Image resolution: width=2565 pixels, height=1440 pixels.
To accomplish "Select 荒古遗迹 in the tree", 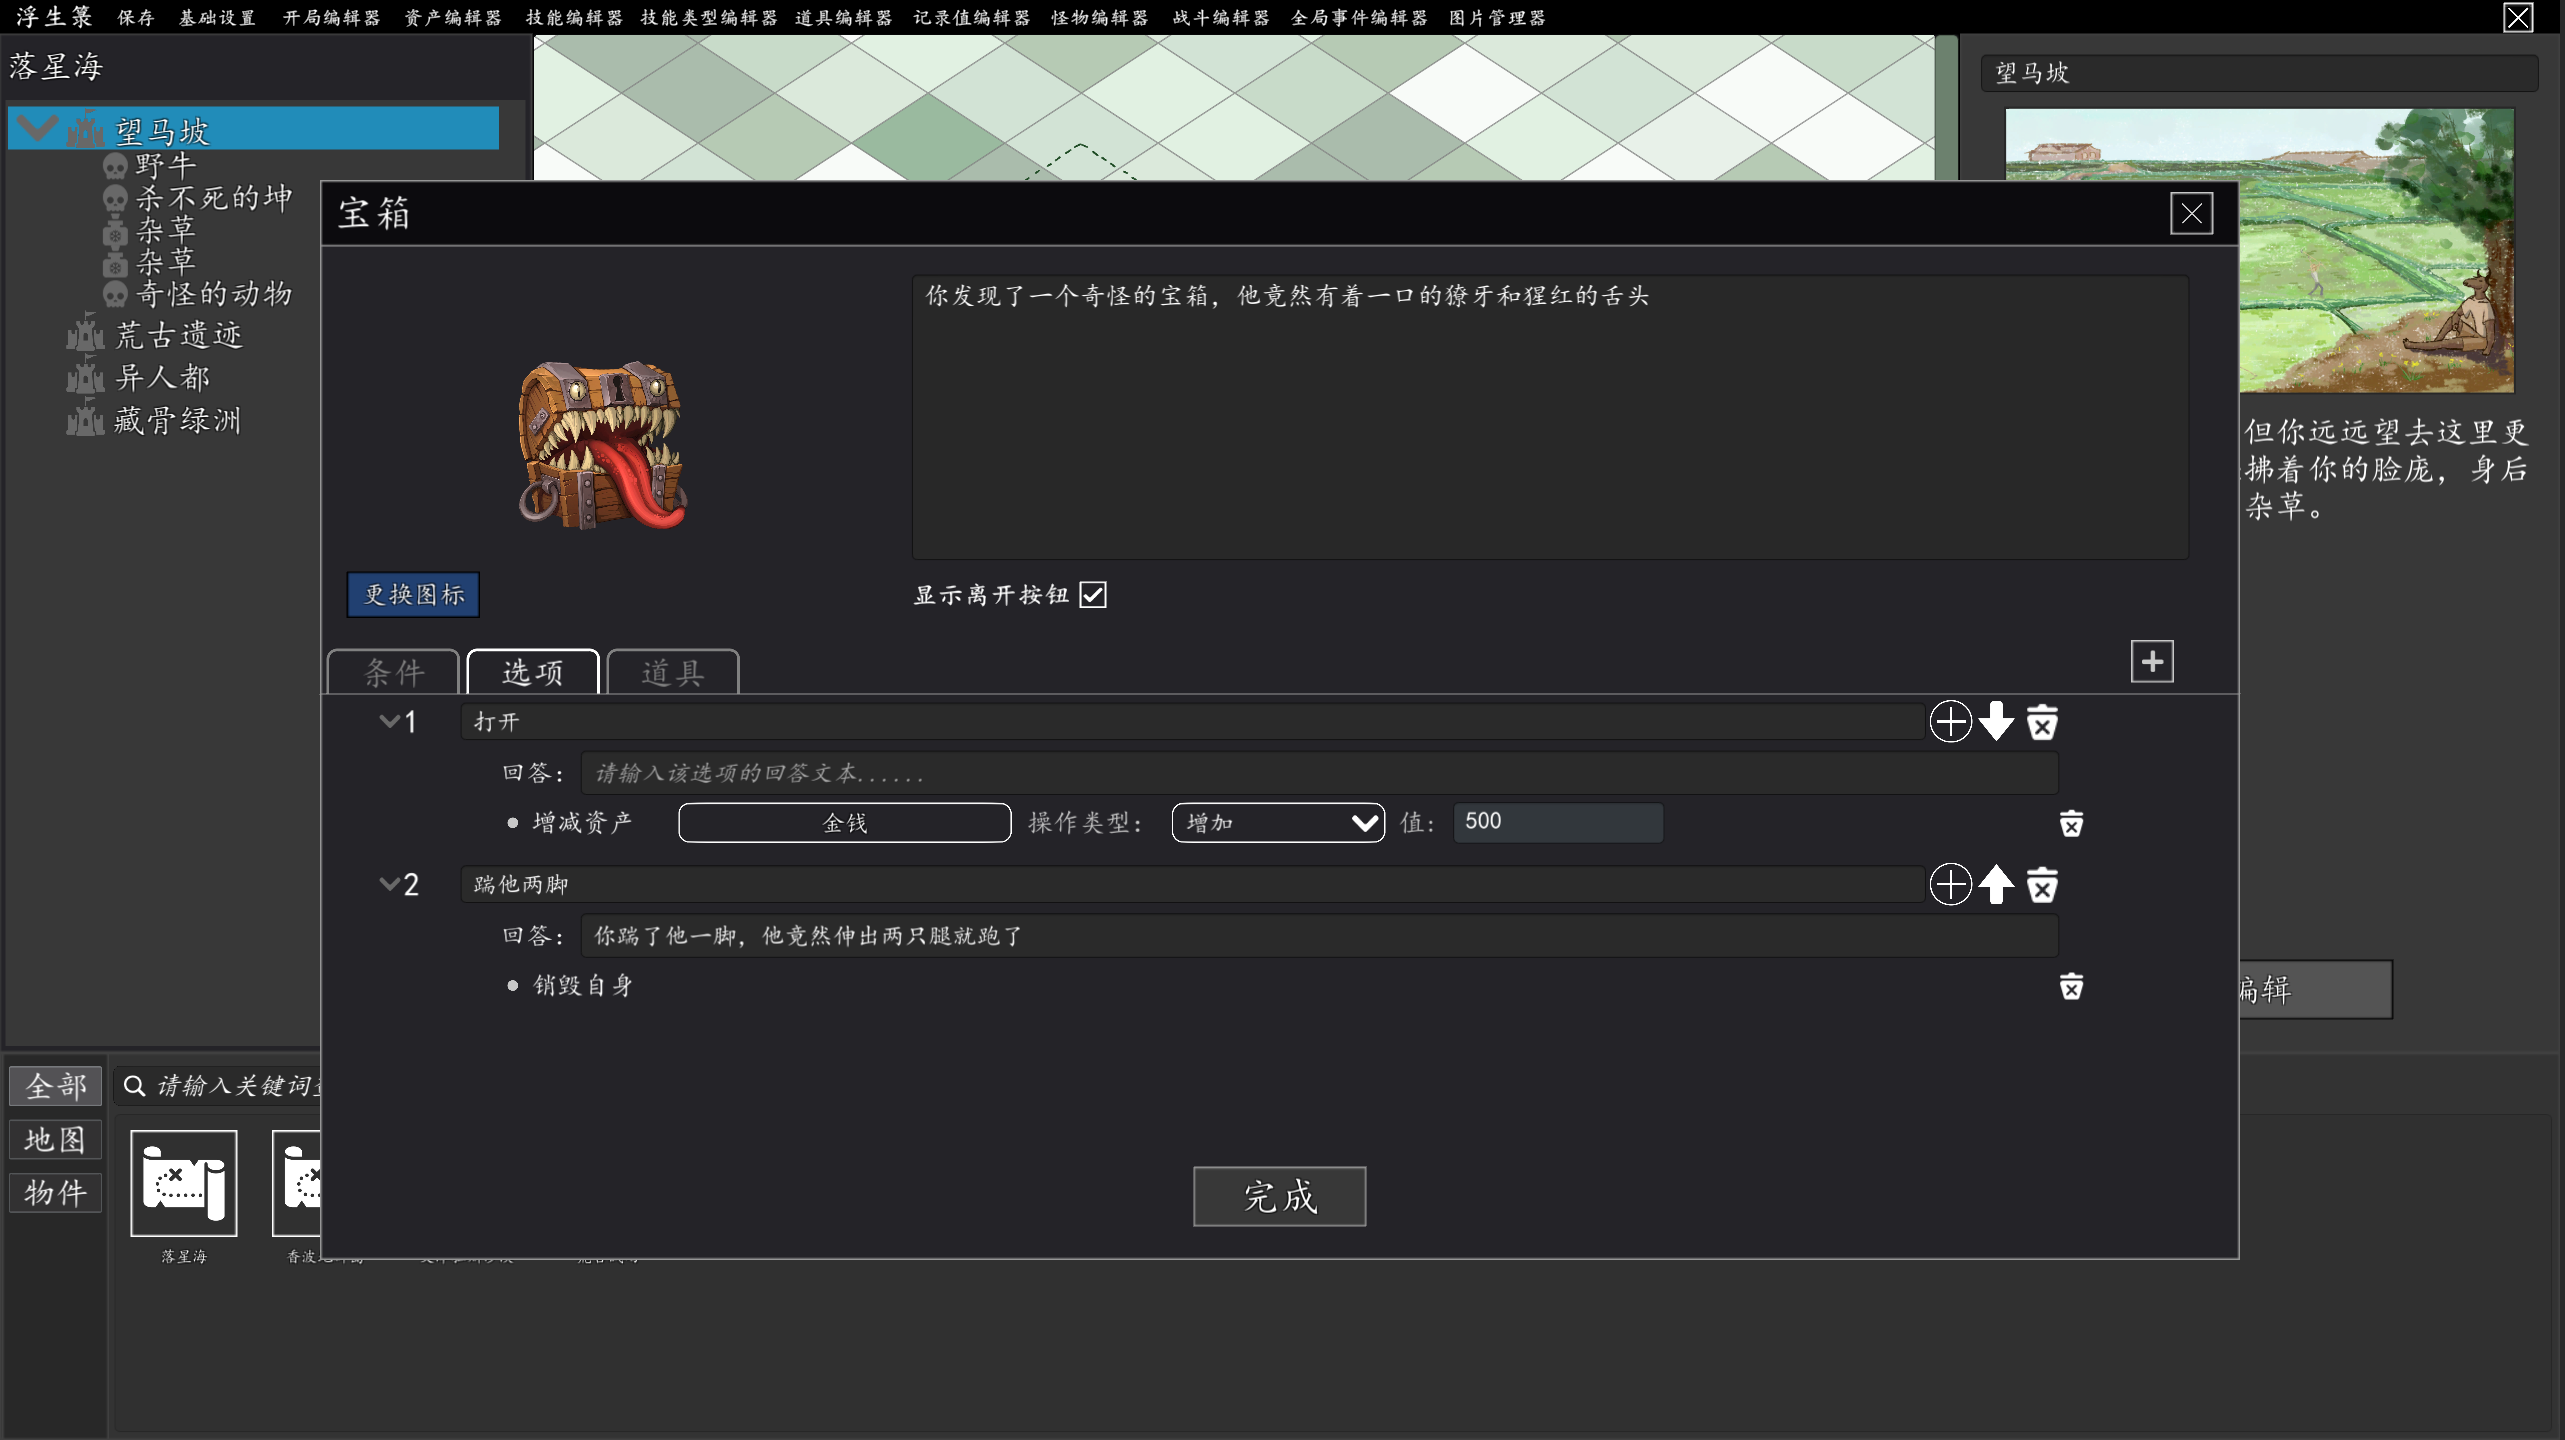I will tap(179, 335).
